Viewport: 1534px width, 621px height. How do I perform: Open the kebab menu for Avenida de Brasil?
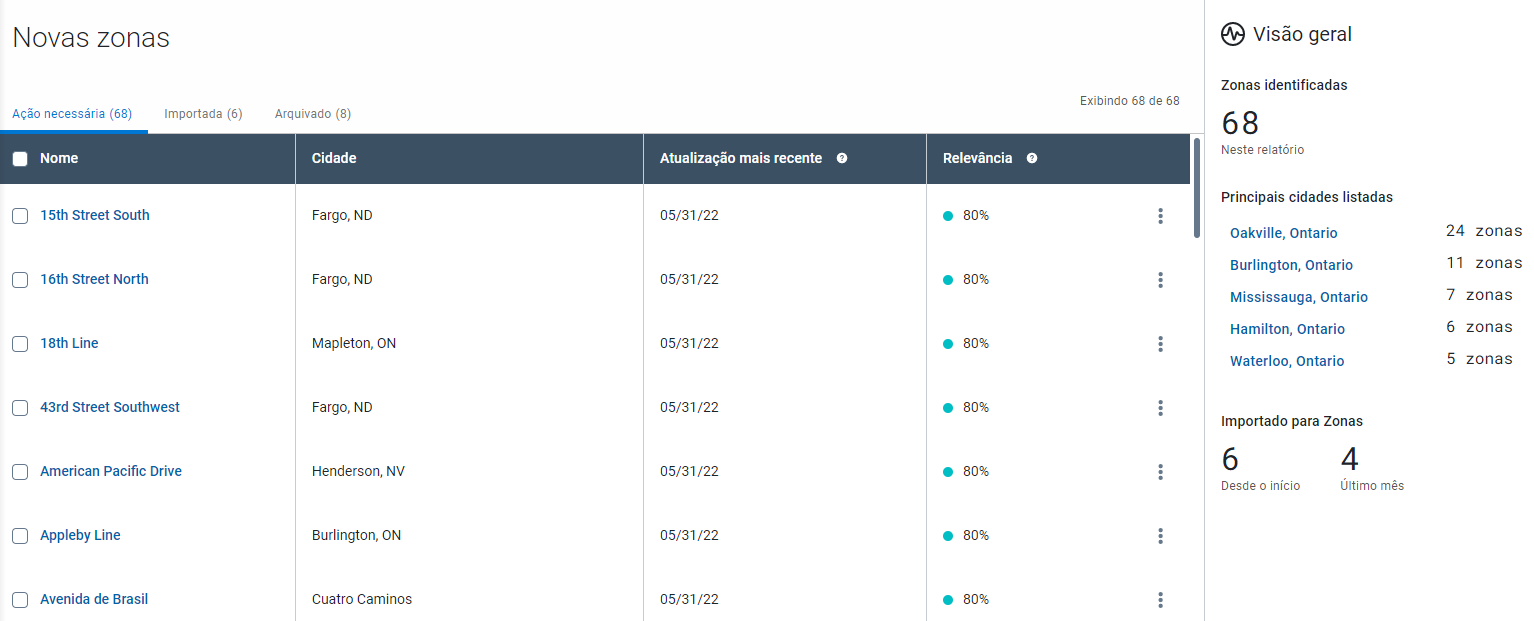pyautogui.click(x=1160, y=599)
